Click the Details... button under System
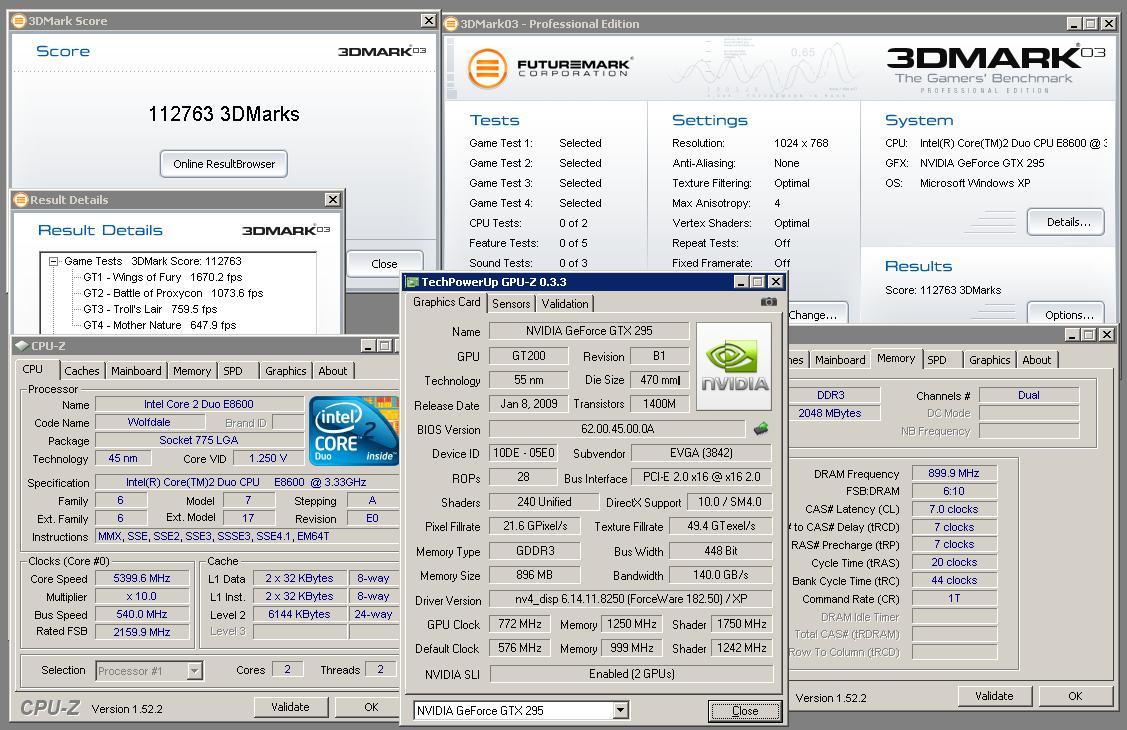This screenshot has width=1127, height=730. (1068, 222)
